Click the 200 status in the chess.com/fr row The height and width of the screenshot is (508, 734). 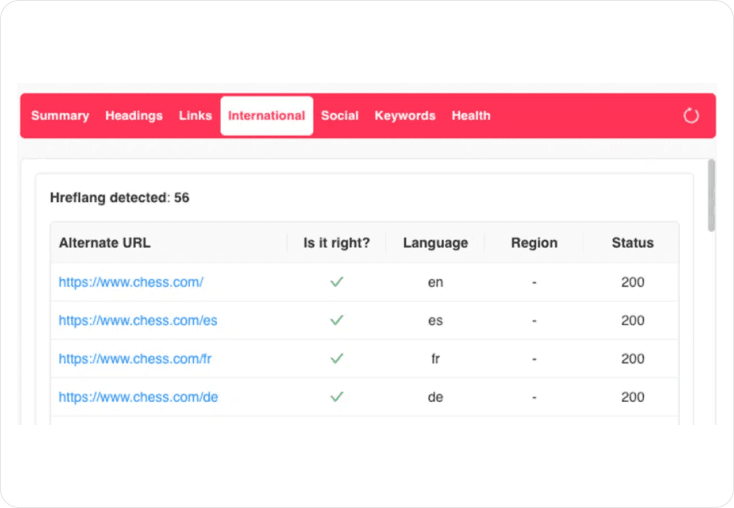point(633,359)
